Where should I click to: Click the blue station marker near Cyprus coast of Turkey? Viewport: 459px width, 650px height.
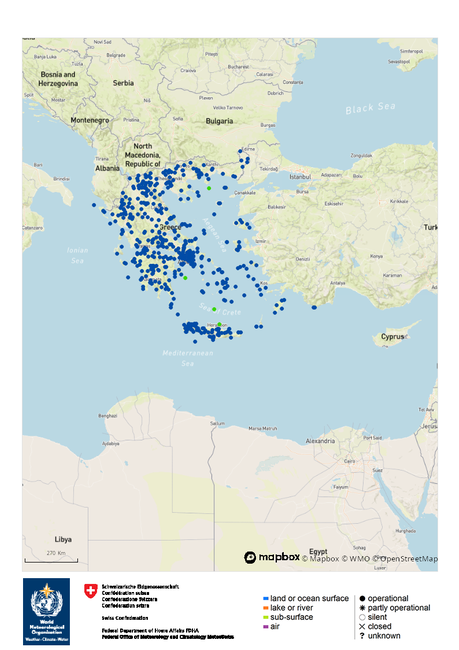click(314, 307)
